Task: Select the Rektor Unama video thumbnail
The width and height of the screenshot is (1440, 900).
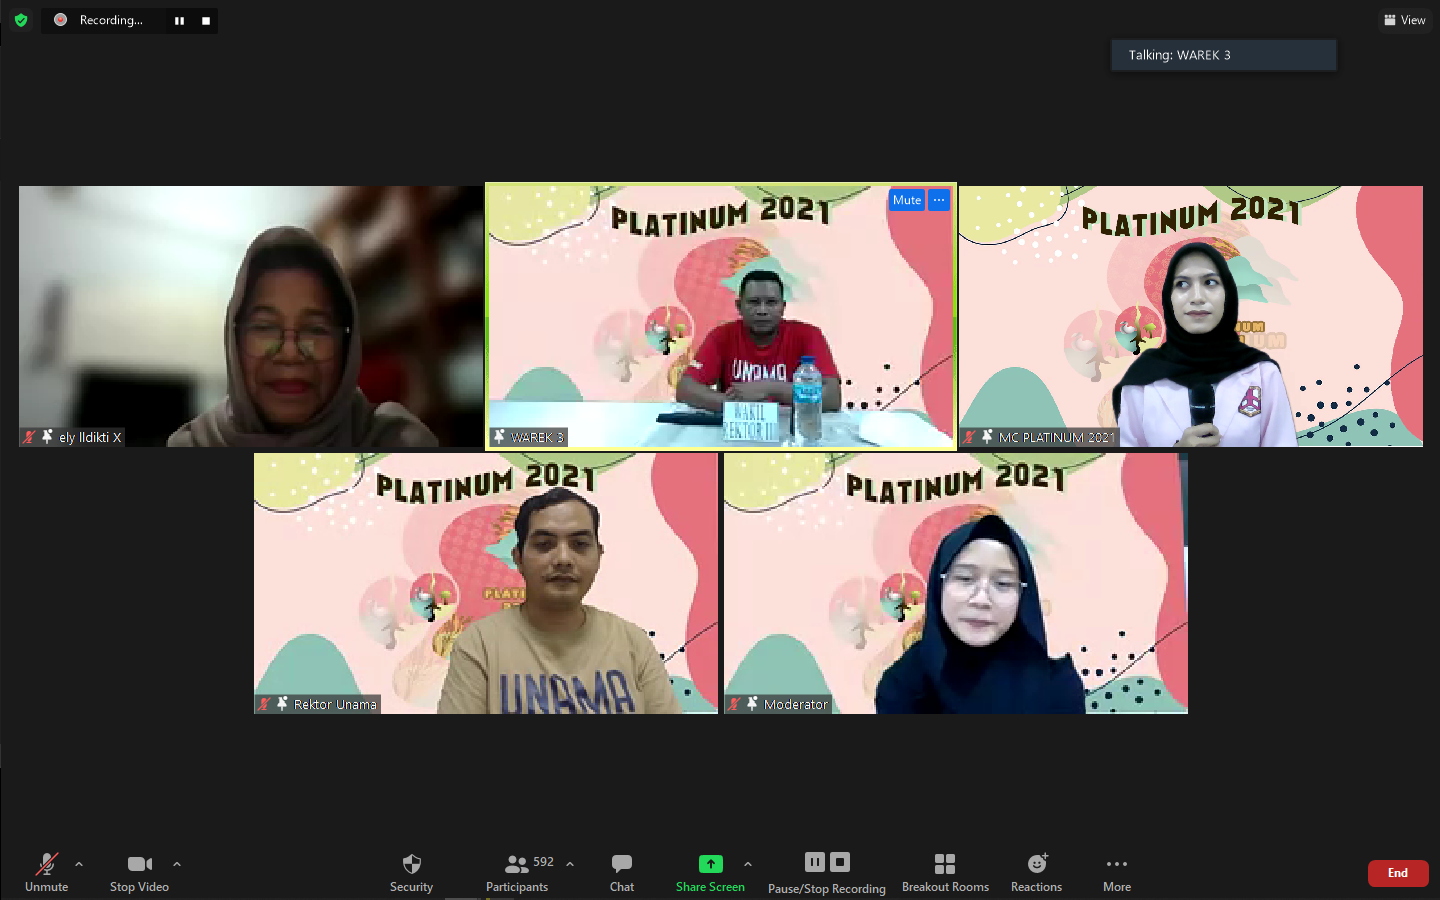Action: [x=485, y=583]
